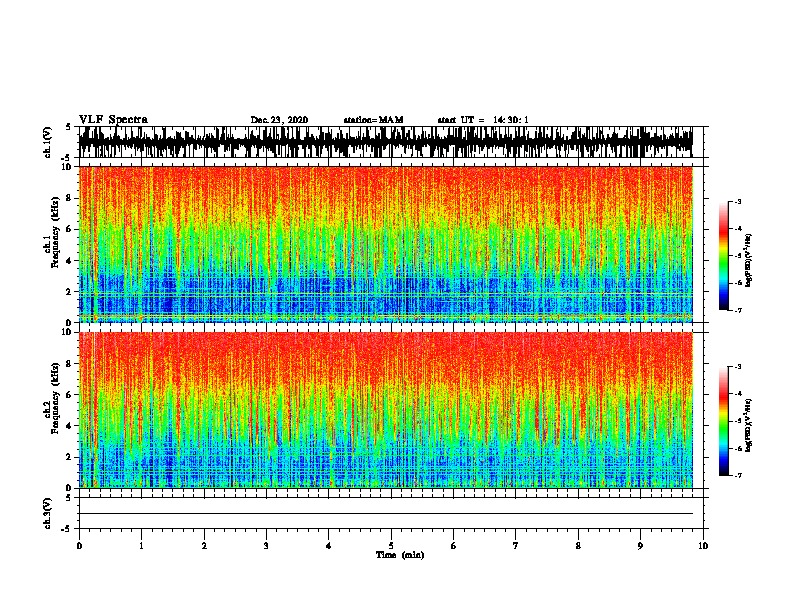Select the ch.2 "Frequency (kHz)" axis label
792x612 pixels.
55,398
